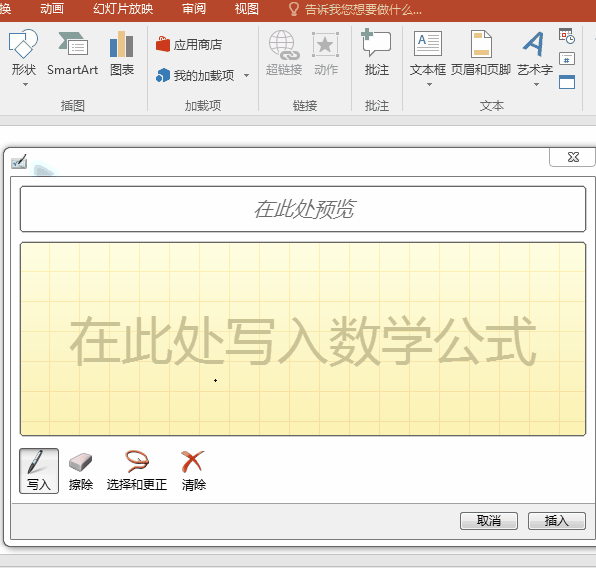The height and width of the screenshot is (568, 596).
Task: Insert a SmartArt graphic
Action: [x=73, y=54]
